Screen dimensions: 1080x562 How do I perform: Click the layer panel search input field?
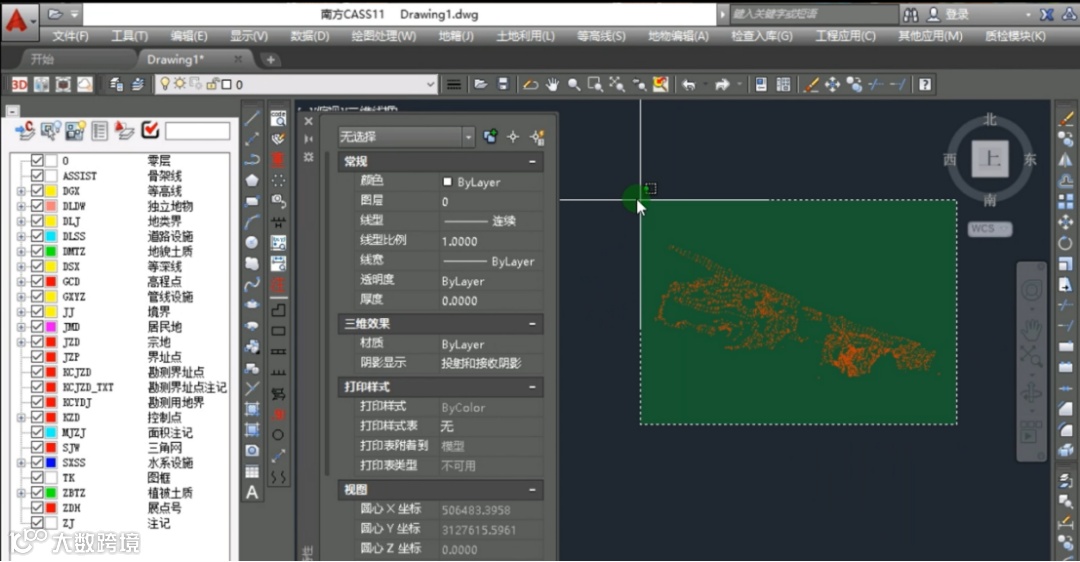pyautogui.click(x=198, y=130)
